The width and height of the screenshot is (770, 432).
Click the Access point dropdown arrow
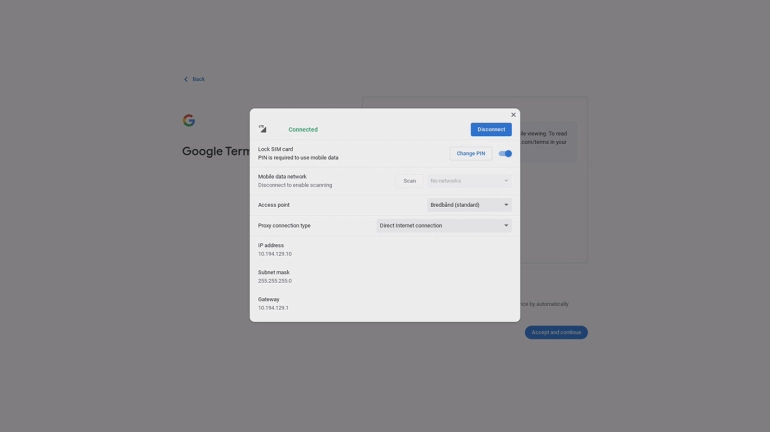506,205
